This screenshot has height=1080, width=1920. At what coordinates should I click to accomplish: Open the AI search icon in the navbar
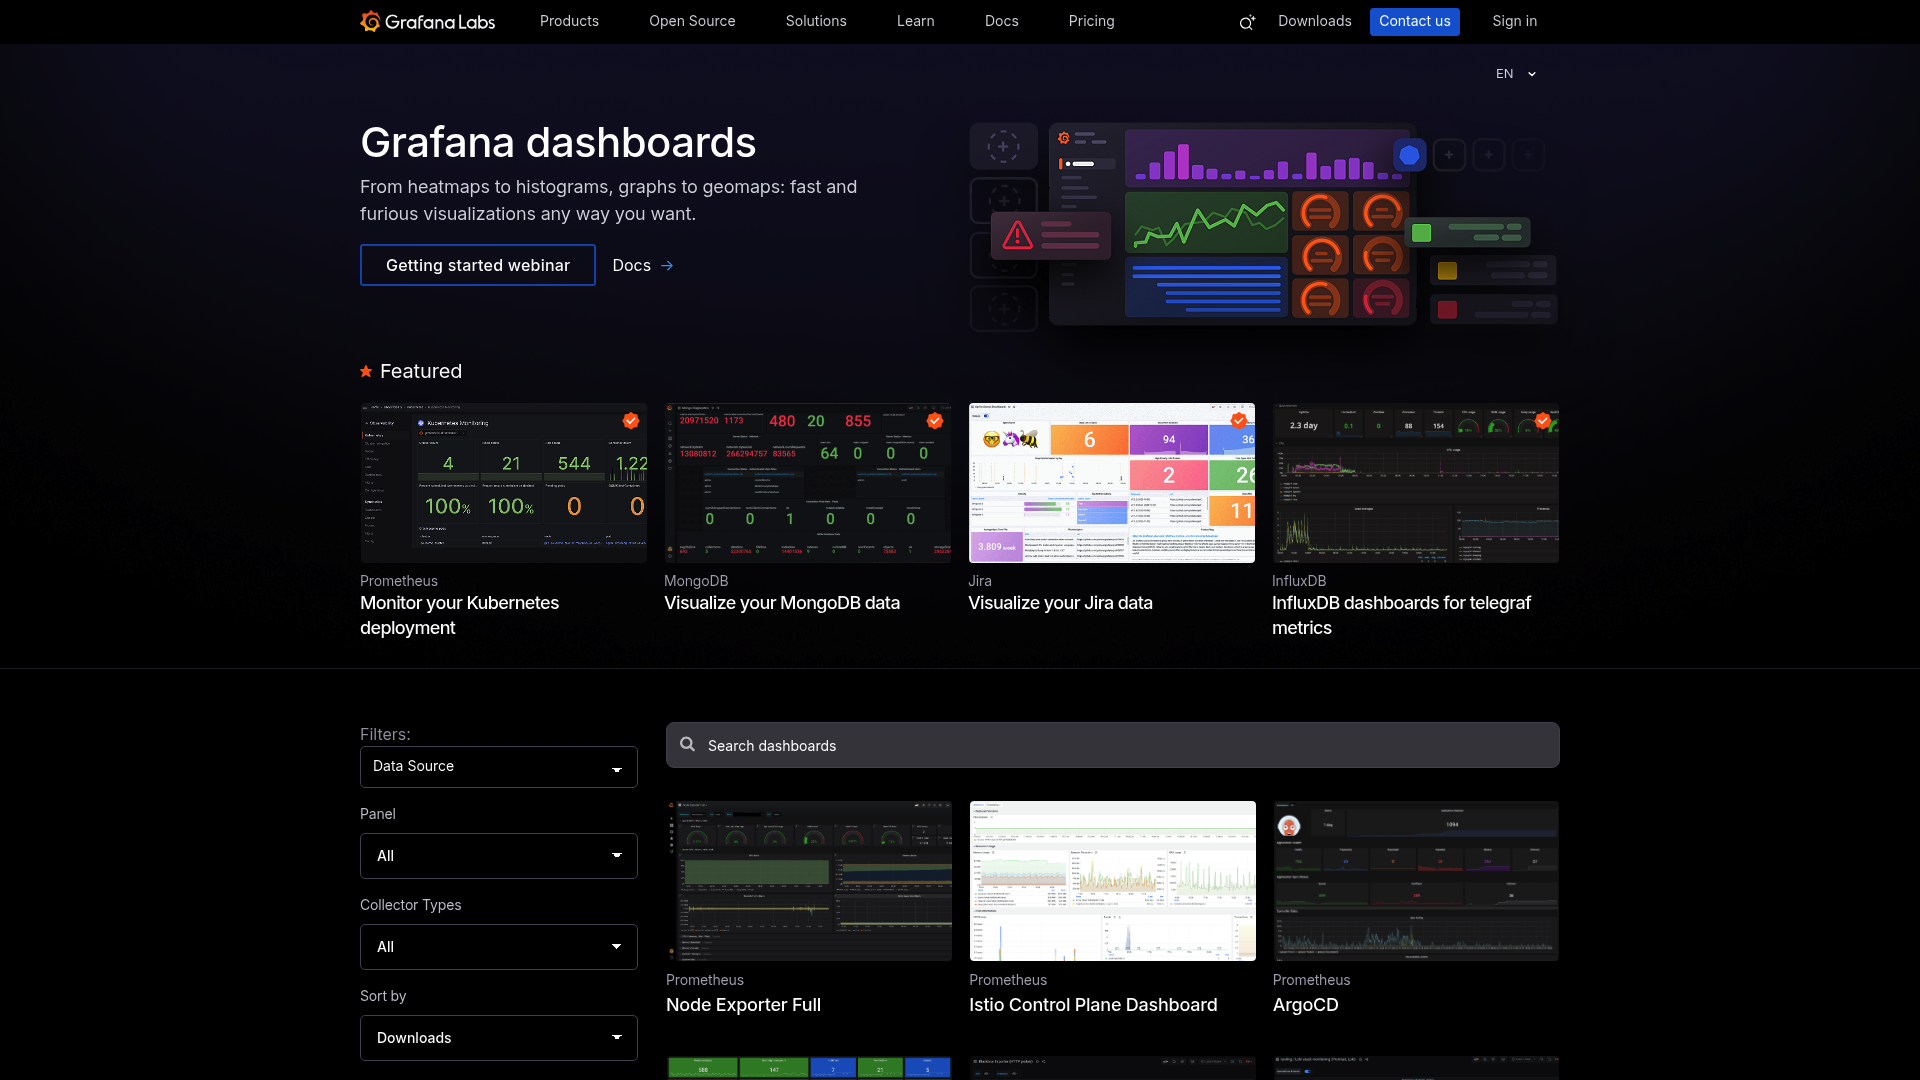tap(1245, 21)
